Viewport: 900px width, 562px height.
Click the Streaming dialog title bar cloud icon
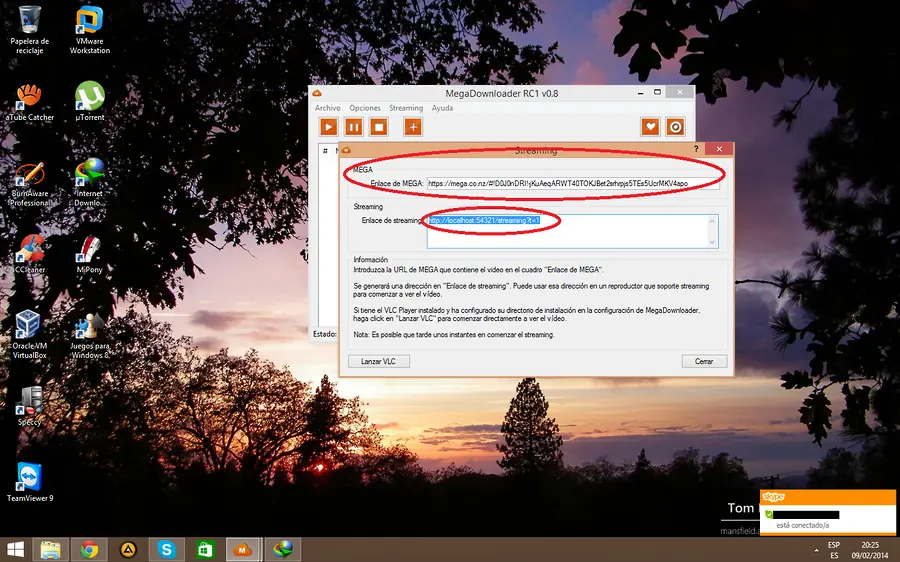tap(346, 150)
